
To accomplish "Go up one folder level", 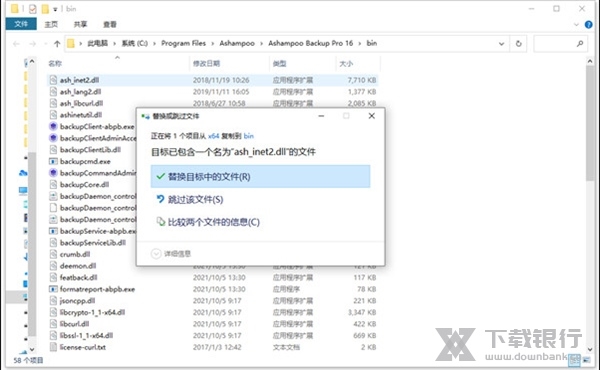I will 57,44.
